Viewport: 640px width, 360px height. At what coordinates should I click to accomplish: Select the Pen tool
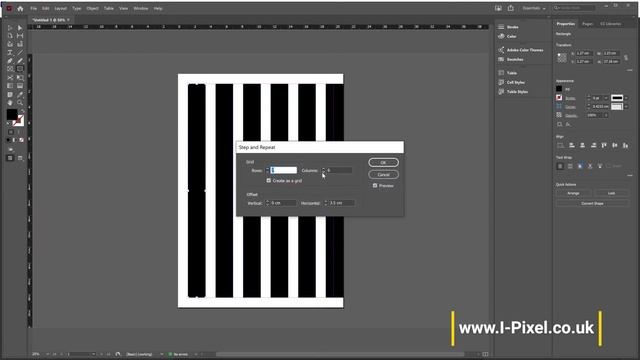[x=10, y=61]
